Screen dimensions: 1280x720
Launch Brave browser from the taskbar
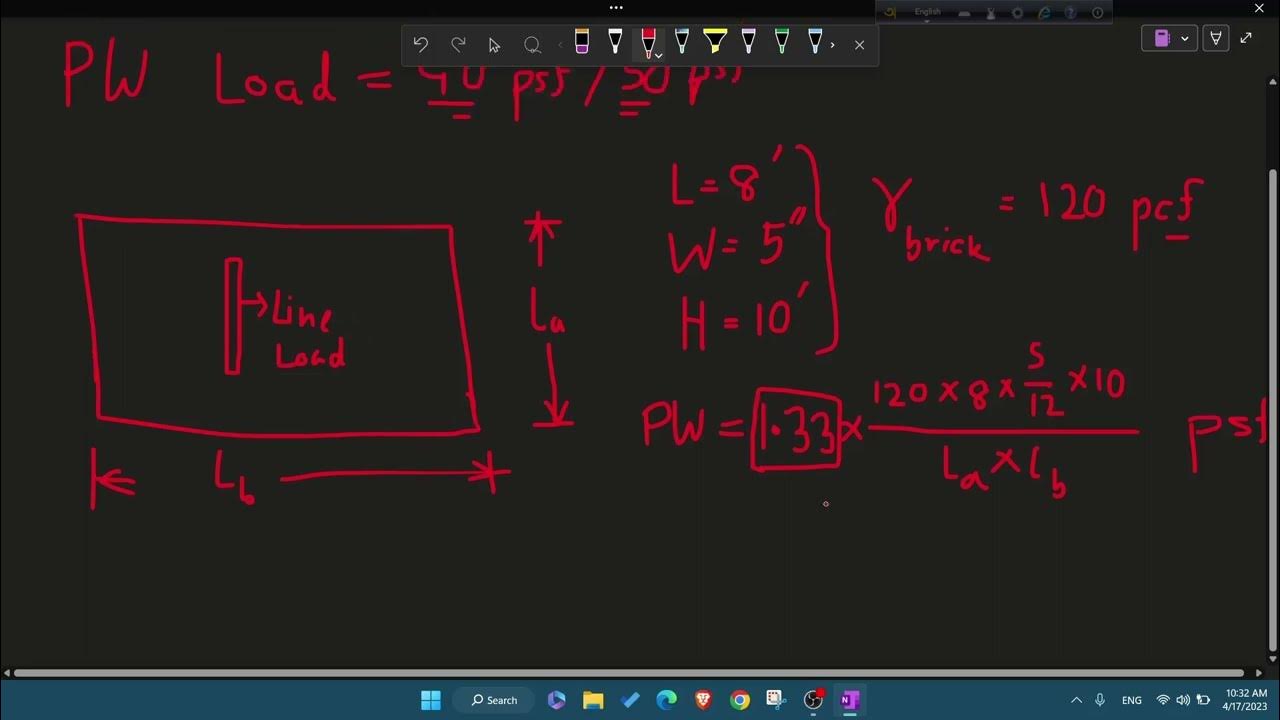pos(703,700)
